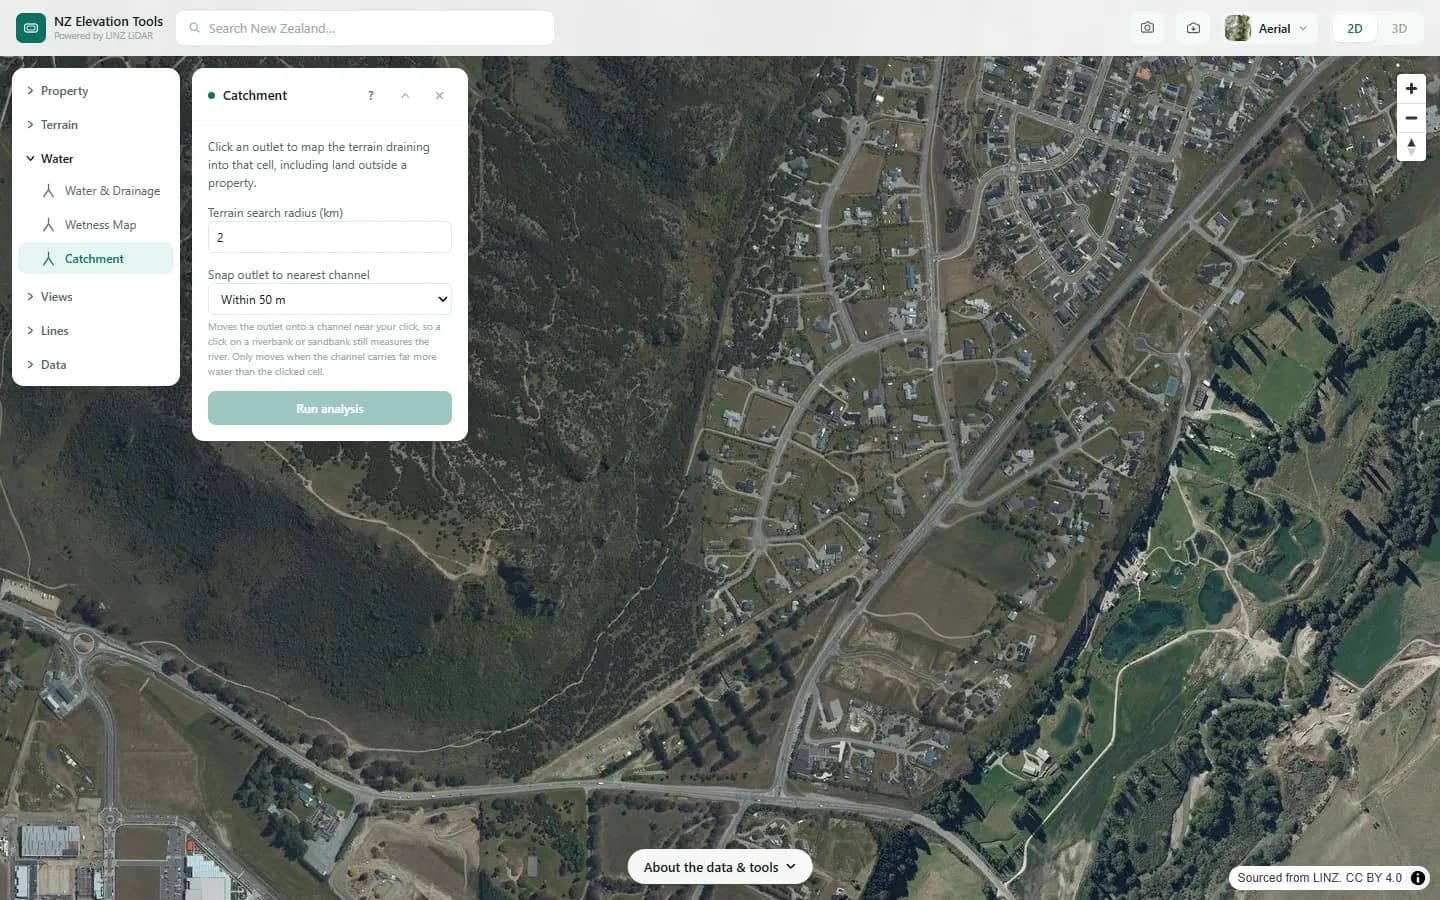Expand the Data section
This screenshot has width=1440, height=900.
96,365
